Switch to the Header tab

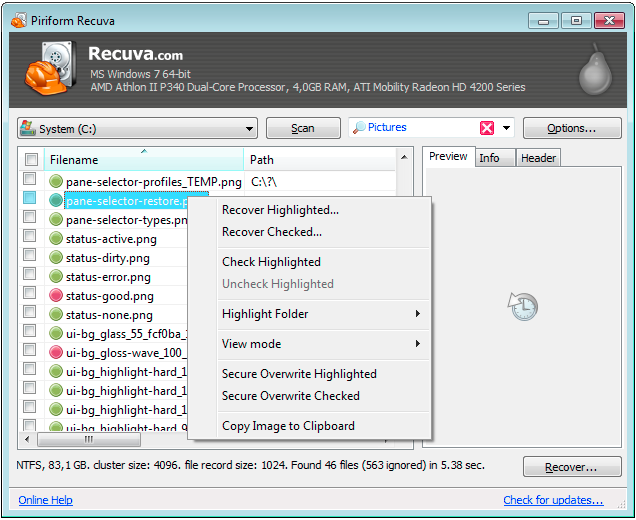click(538, 158)
